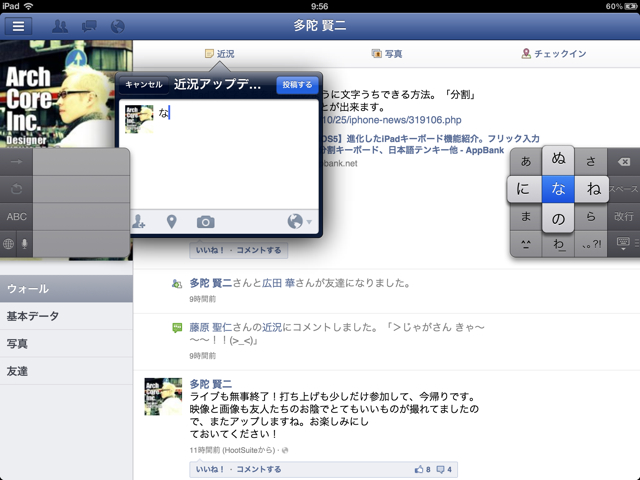640x480 pixels.
Task: Tap the location pin icon in composer
Action: click(172, 222)
